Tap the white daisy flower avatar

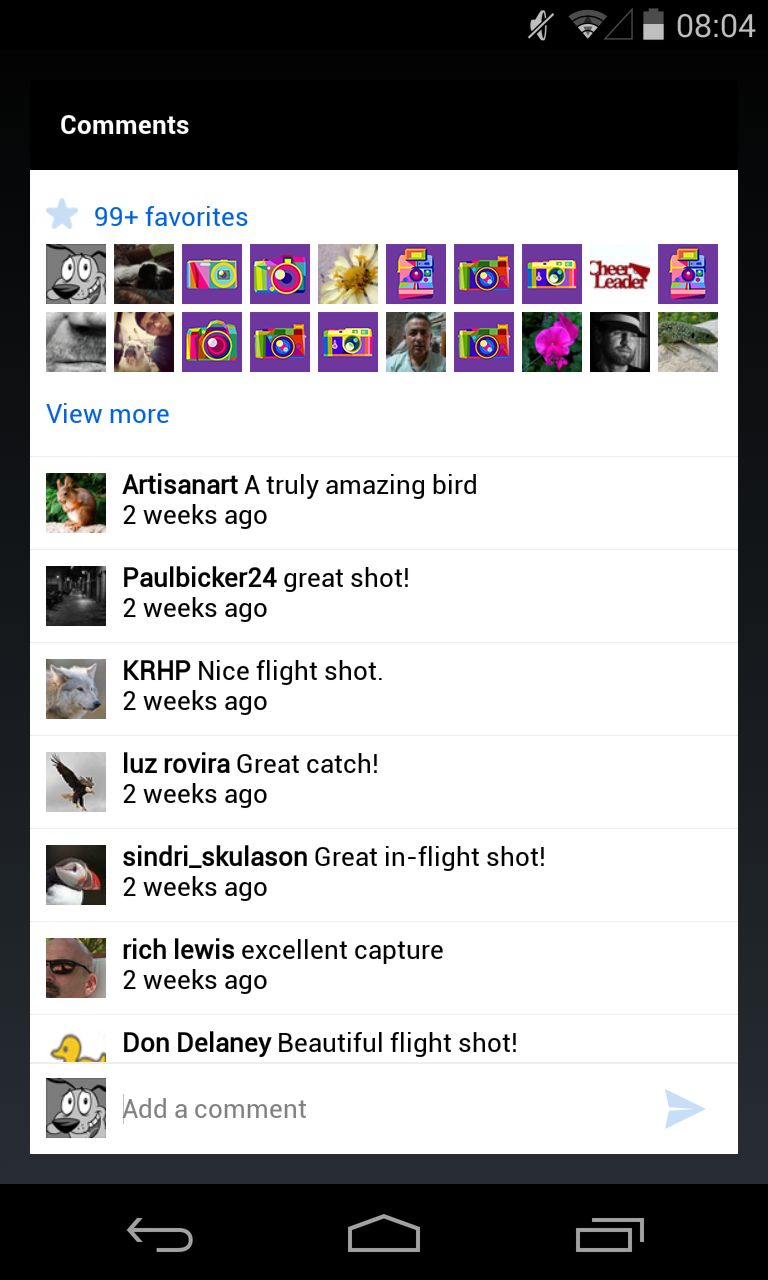[x=348, y=274]
